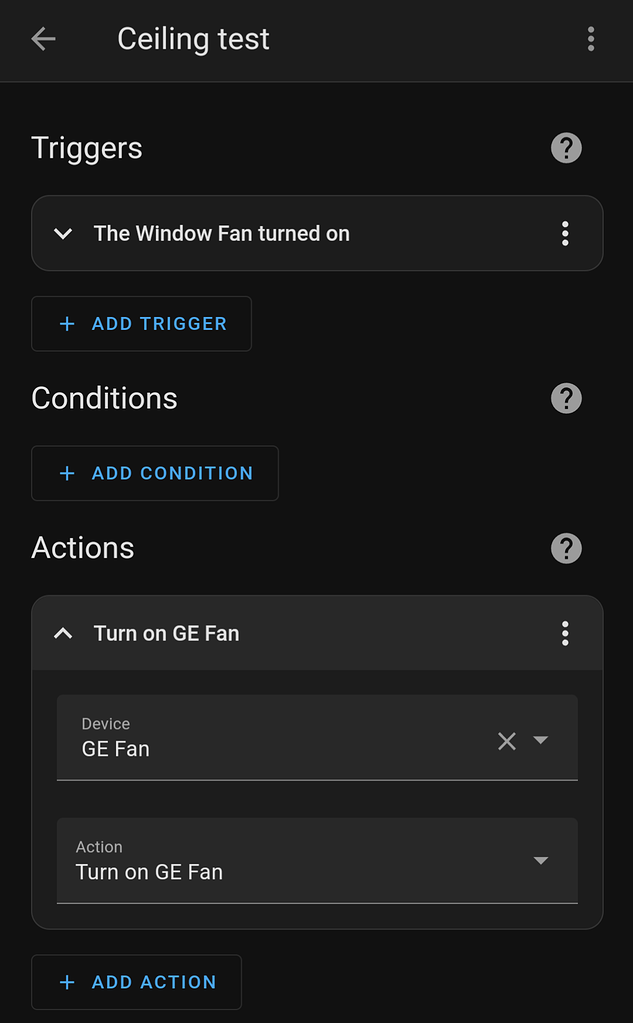Open help for the Conditions section
The image size is (633, 1023).
[566, 398]
